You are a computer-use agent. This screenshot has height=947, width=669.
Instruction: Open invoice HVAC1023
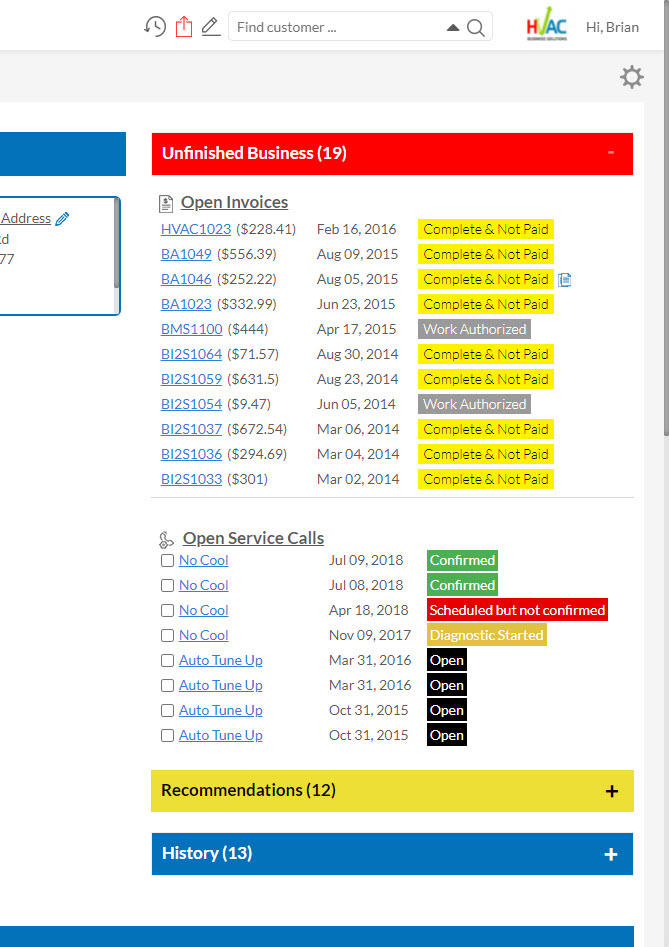click(x=195, y=229)
